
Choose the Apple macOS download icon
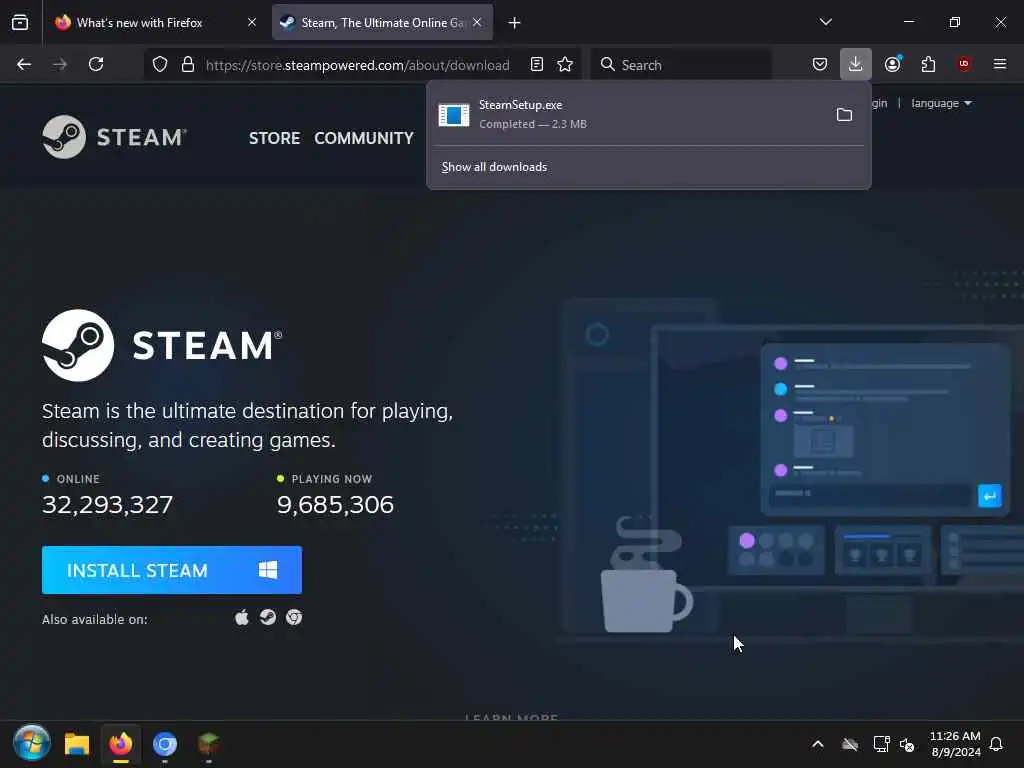(242, 617)
